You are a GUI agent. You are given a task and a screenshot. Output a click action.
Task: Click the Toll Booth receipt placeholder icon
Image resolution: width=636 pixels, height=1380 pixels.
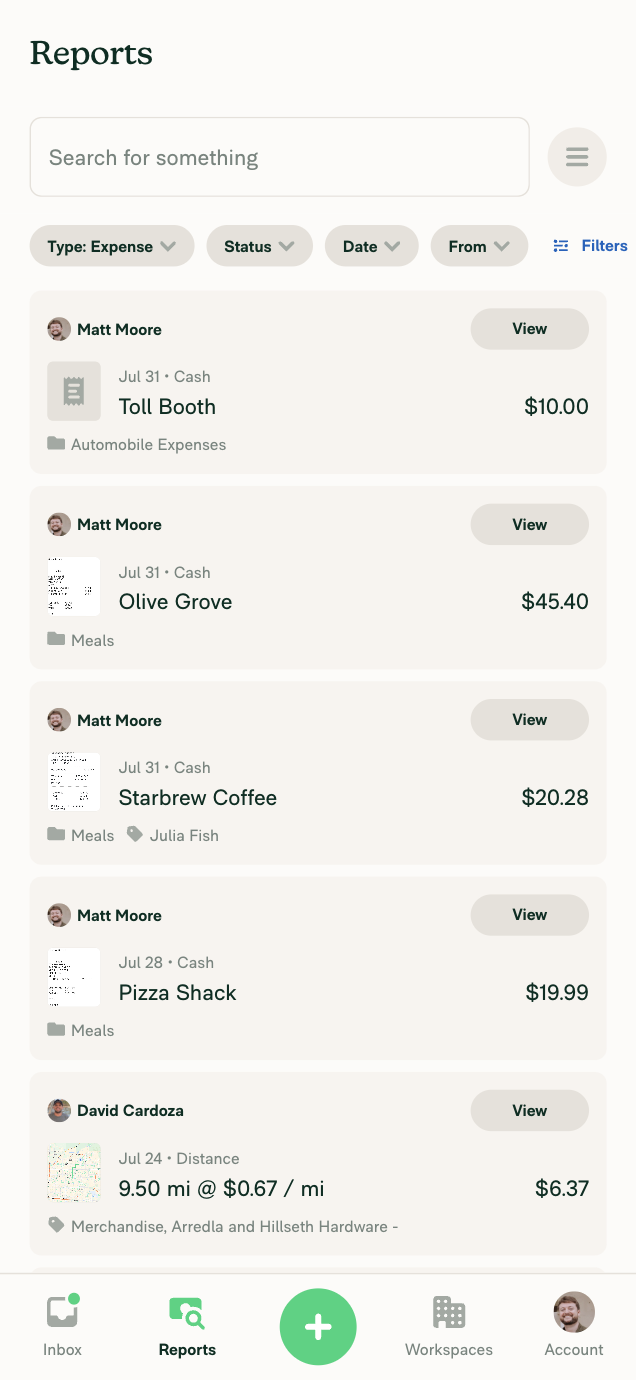[x=74, y=391]
